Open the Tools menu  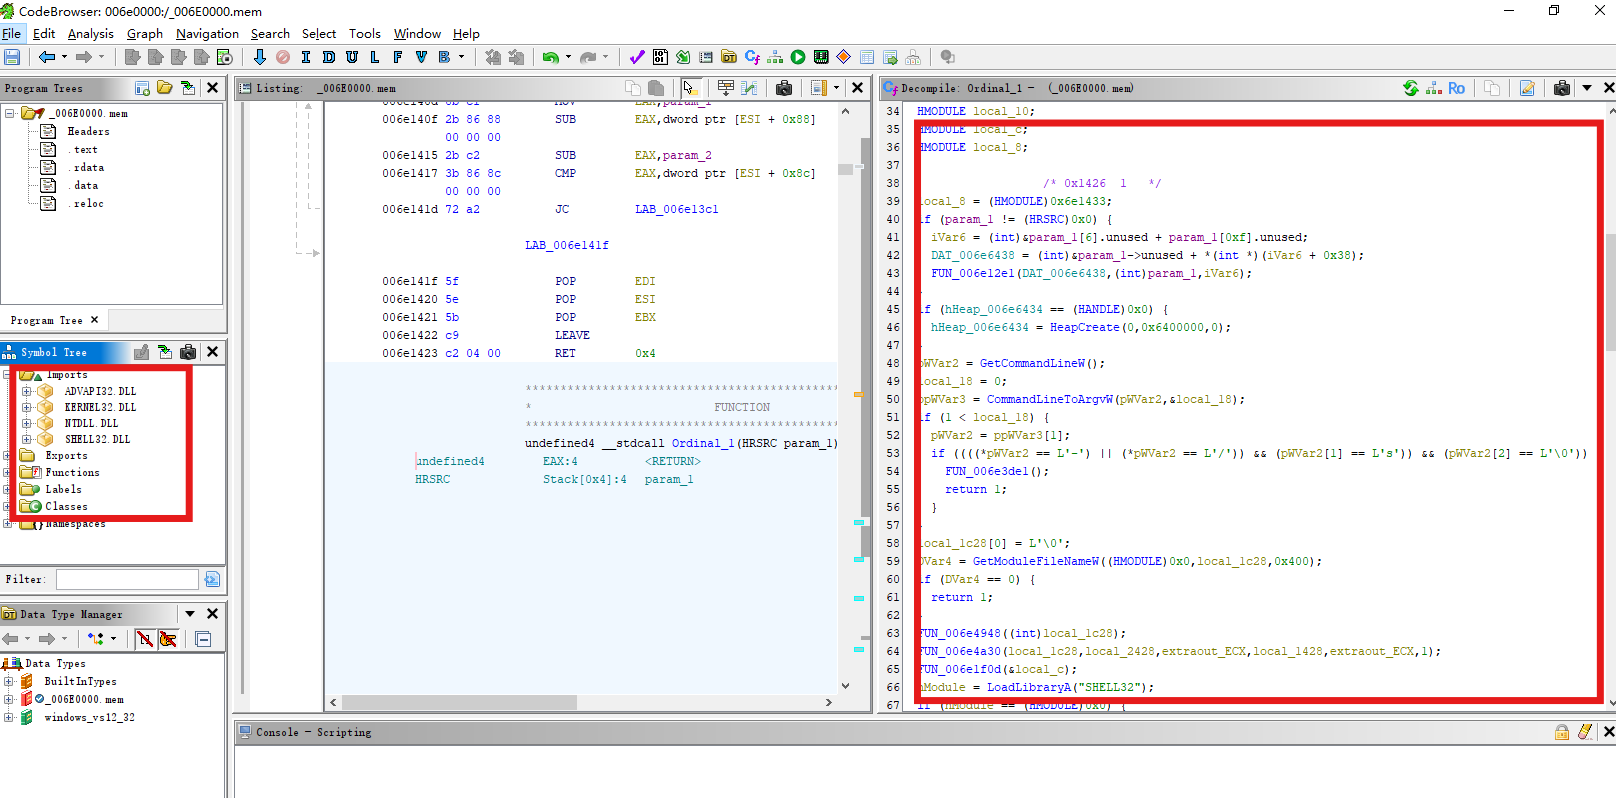pos(365,33)
